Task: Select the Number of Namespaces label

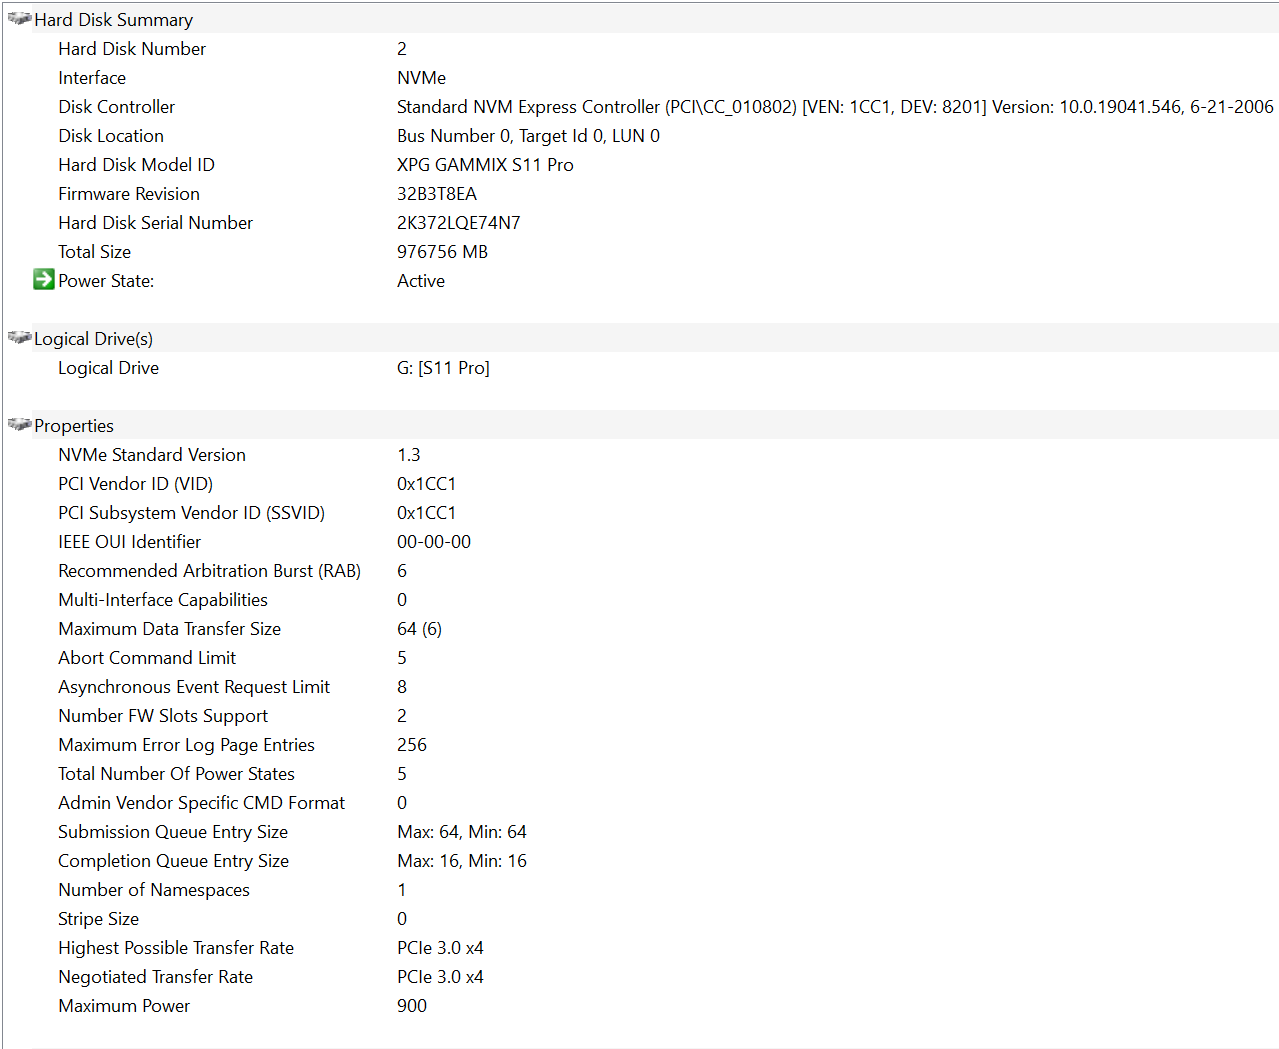Action: [x=154, y=890]
